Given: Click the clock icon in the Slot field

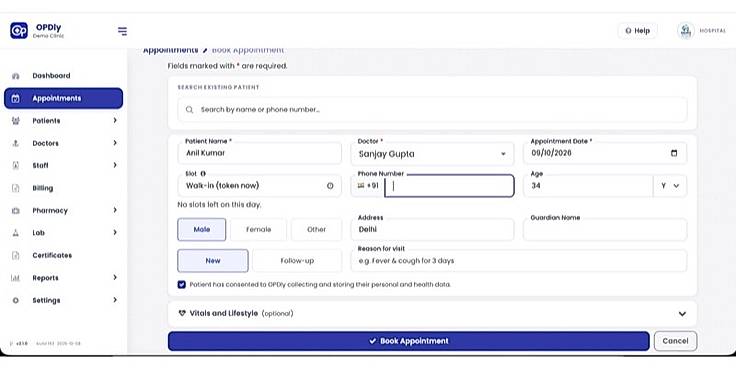Looking at the screenshot, I should click(330, 186).
